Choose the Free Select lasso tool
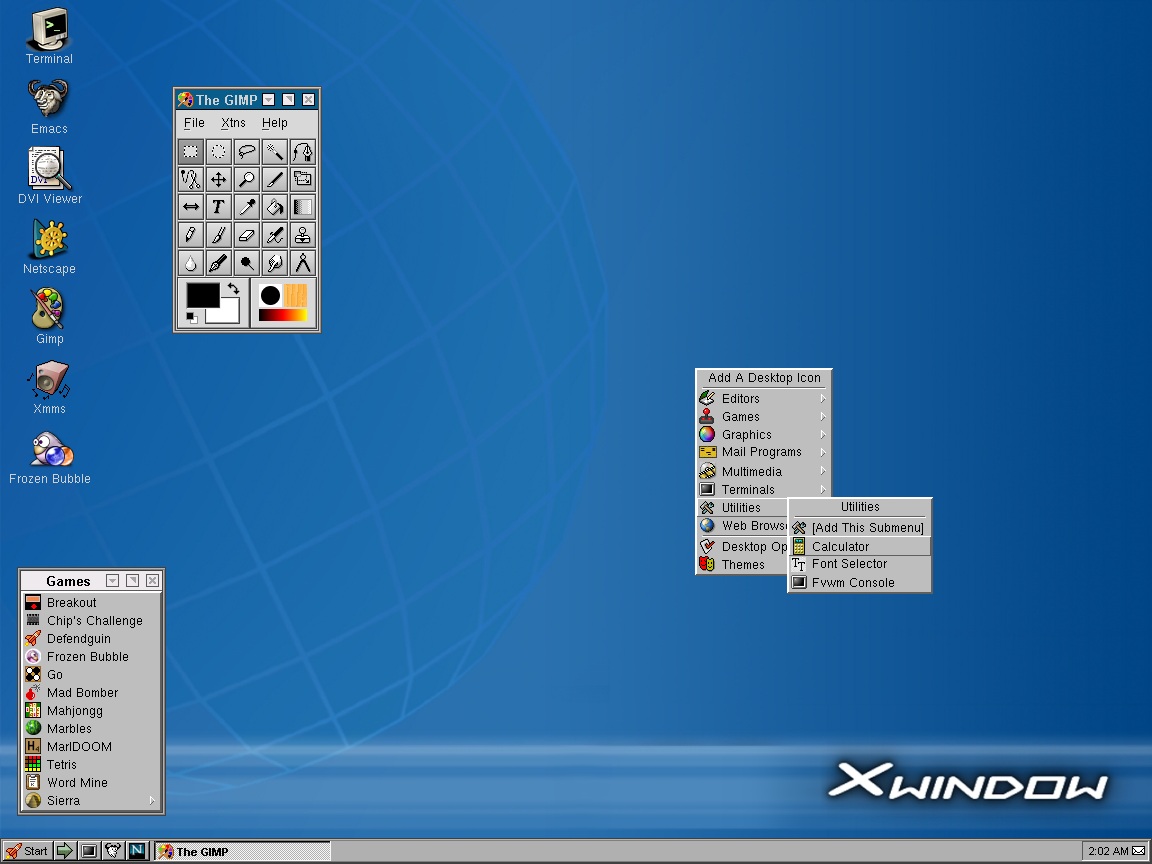The height and width of the screenshot is (864, 1152). click(x=246, y=151)
